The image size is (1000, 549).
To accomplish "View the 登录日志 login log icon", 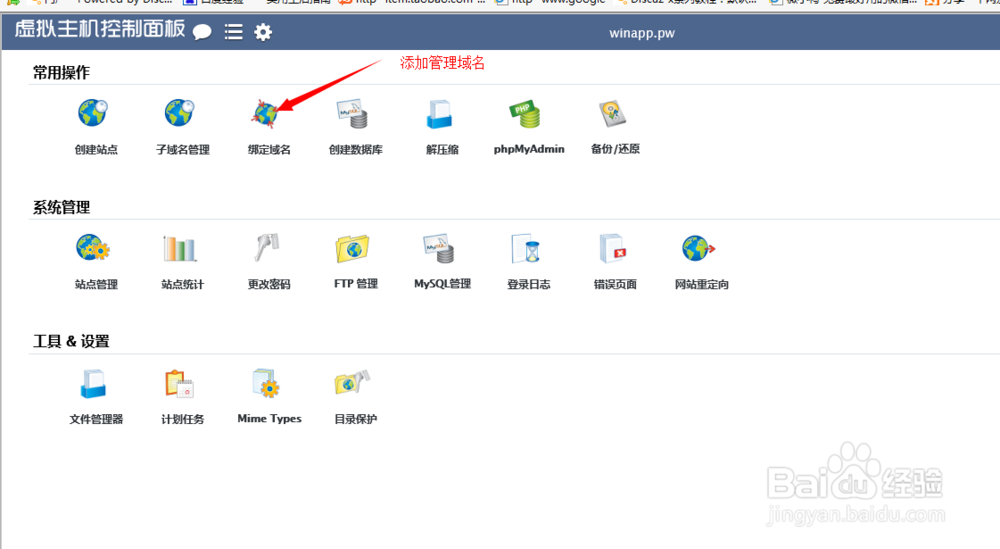I will pos(526,249).
